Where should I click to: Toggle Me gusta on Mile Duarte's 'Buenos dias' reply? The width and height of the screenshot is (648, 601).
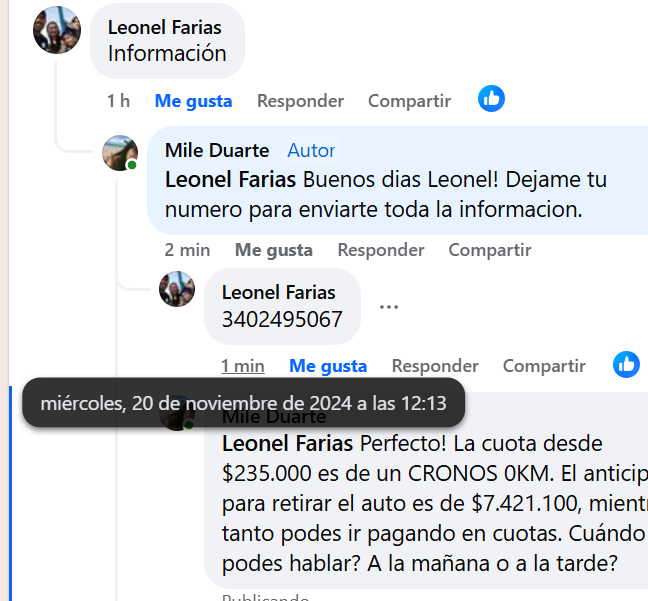[x=273, y=250]
